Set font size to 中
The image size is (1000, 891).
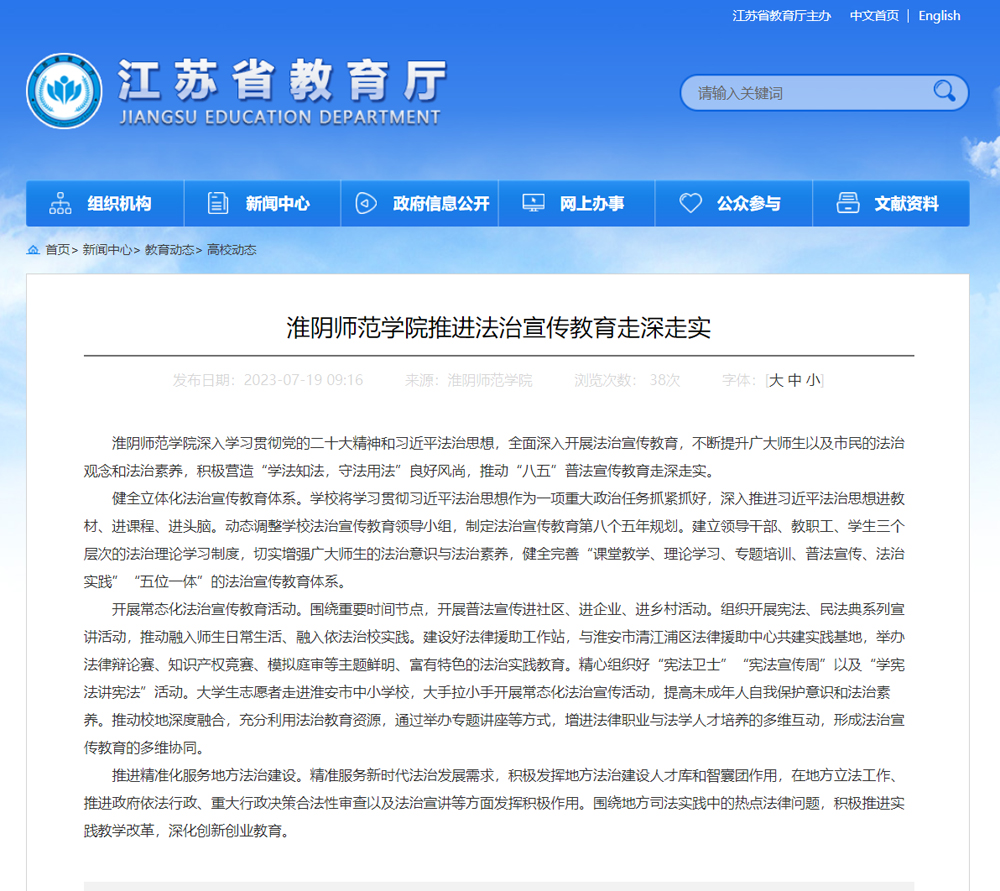pyautogui.click(x=794, y=381)
